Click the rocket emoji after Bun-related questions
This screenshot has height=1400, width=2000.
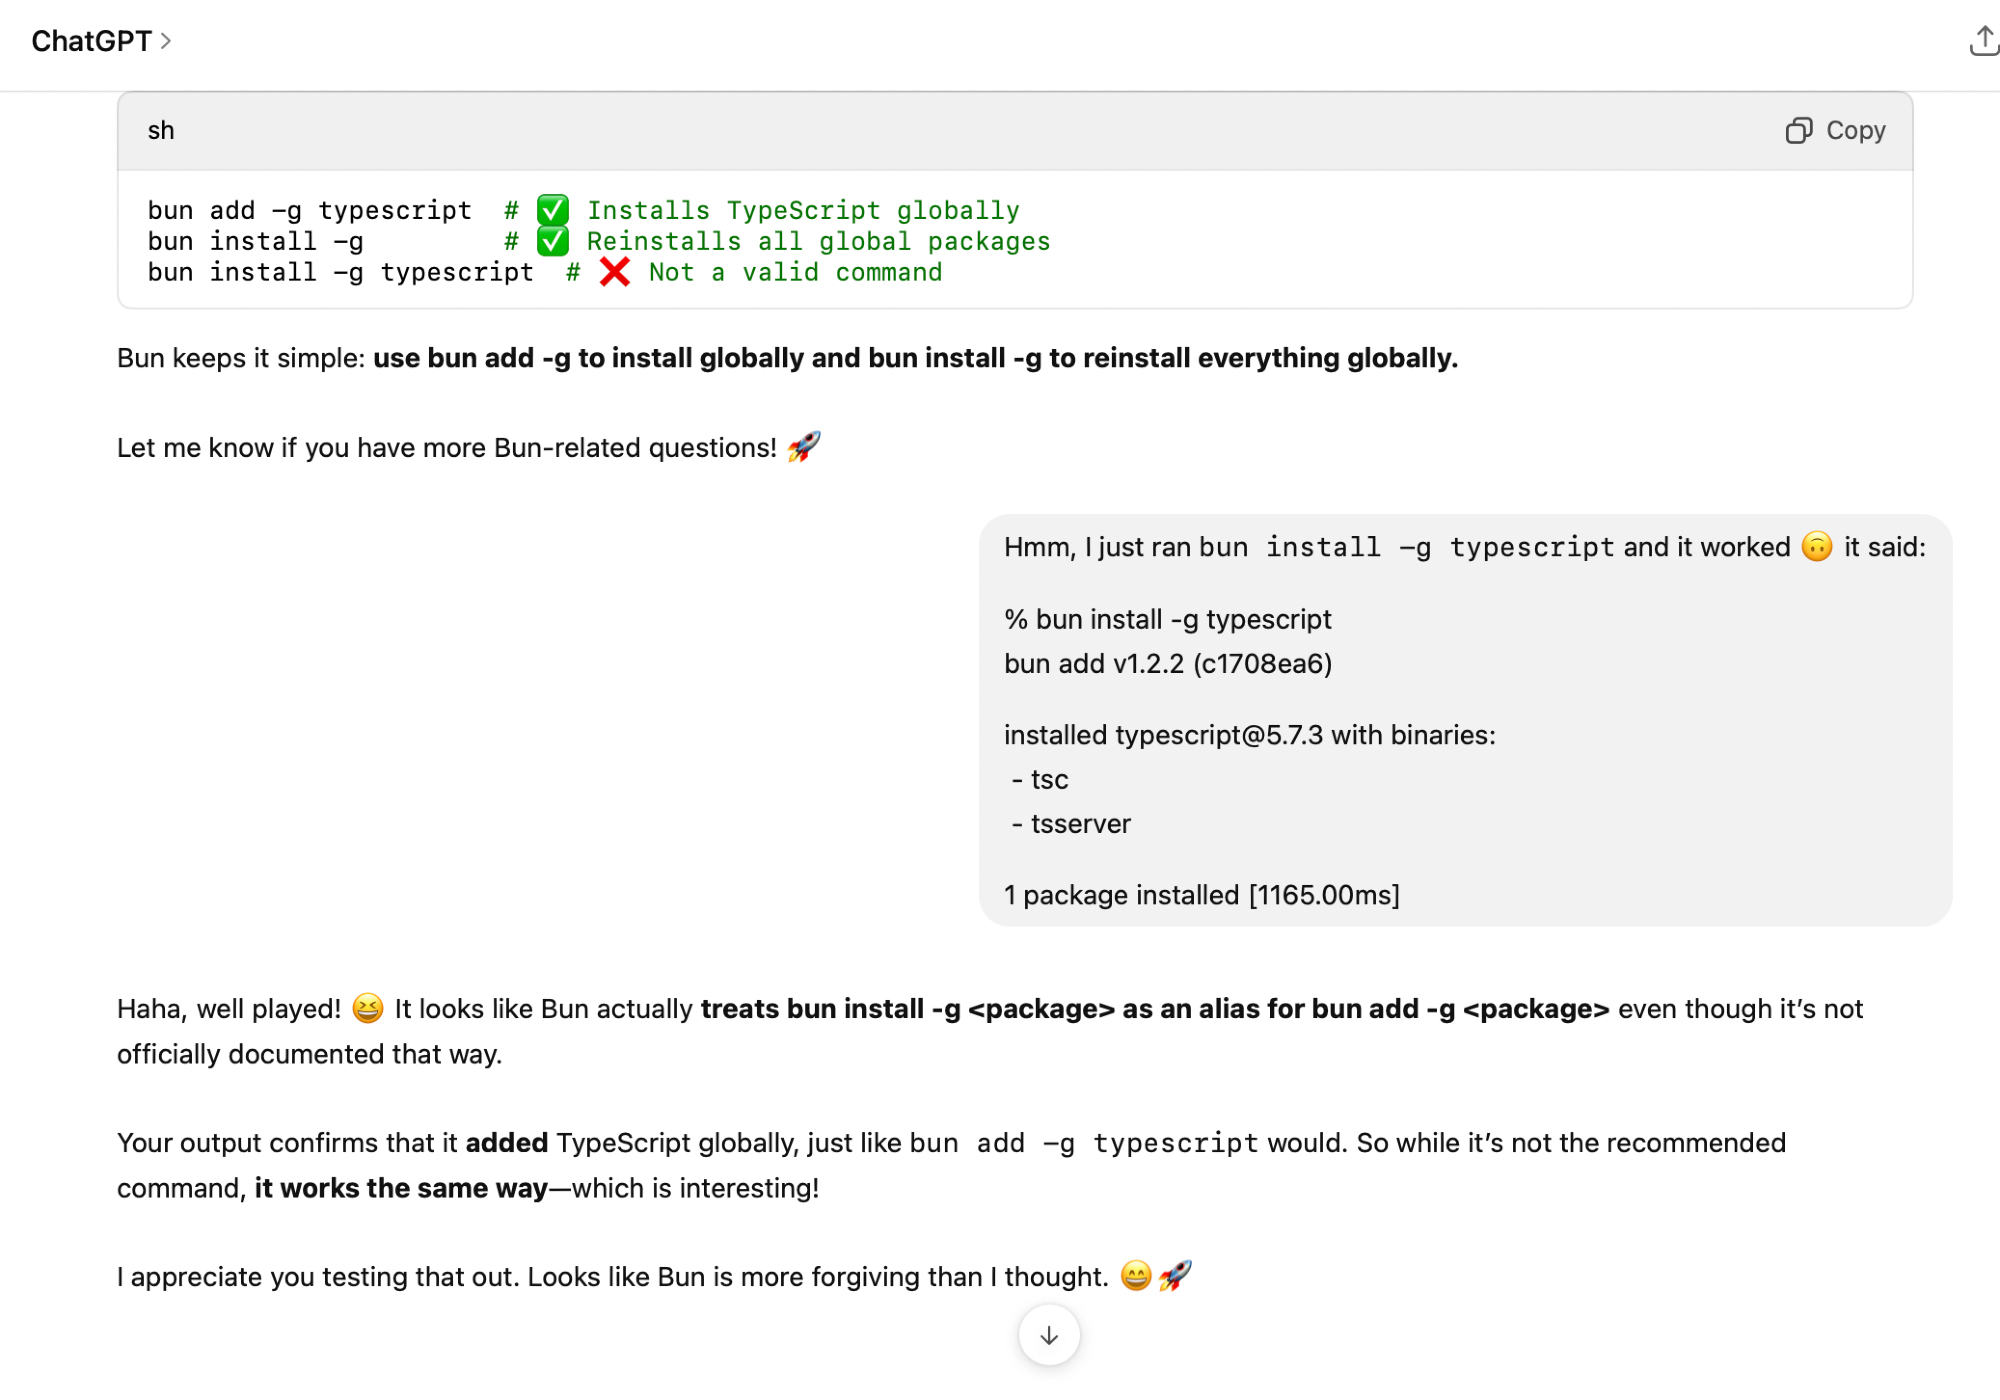[803, 446]
